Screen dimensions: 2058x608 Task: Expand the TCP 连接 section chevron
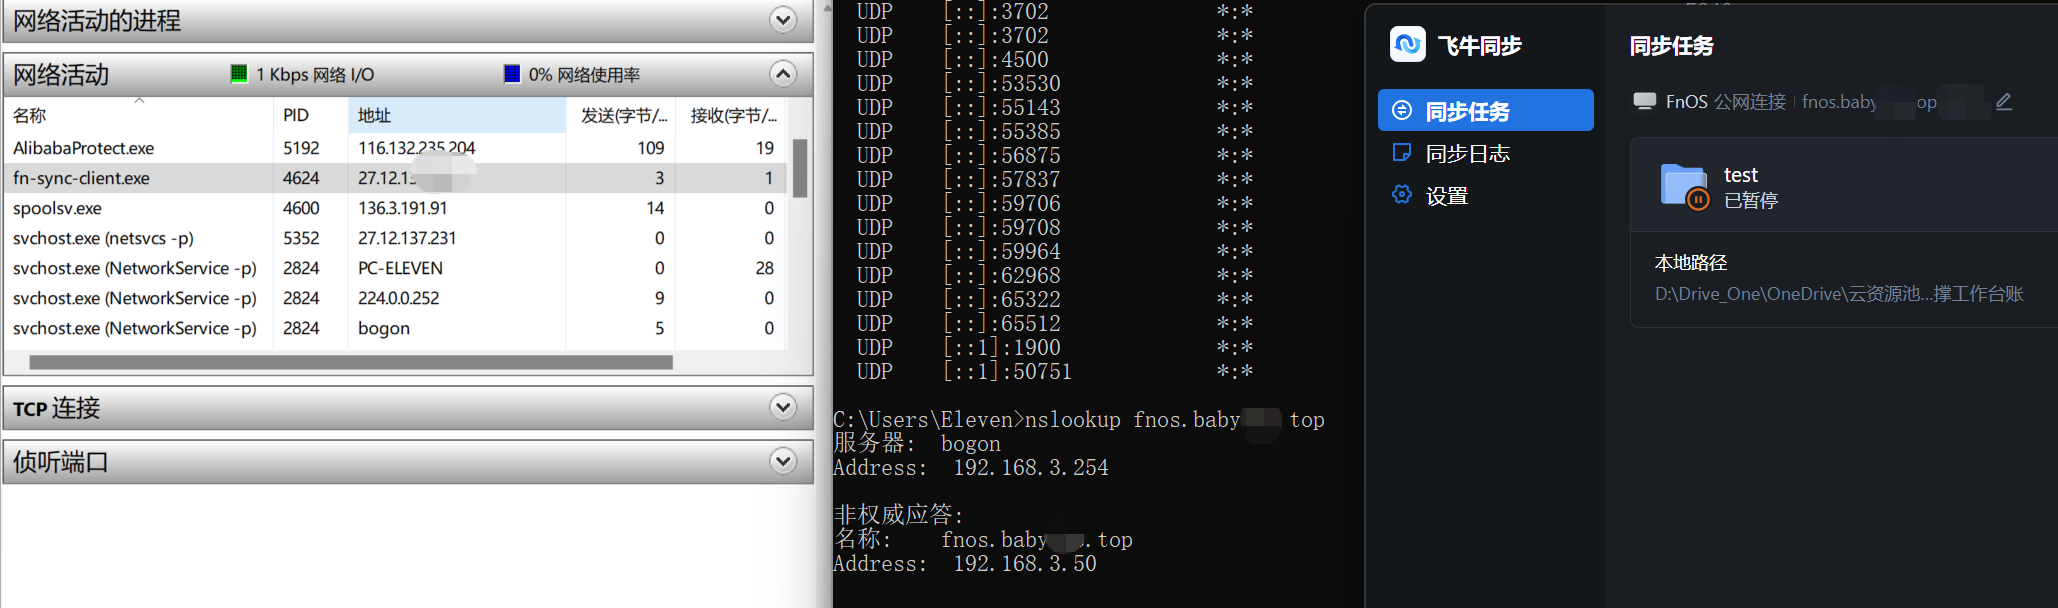[783, 407]
